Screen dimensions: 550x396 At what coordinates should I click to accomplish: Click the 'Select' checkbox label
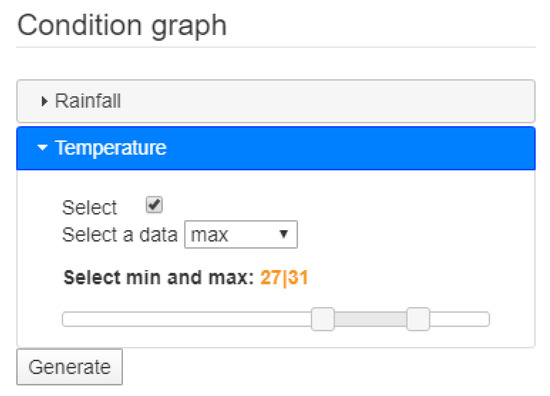tap(89, 207)
